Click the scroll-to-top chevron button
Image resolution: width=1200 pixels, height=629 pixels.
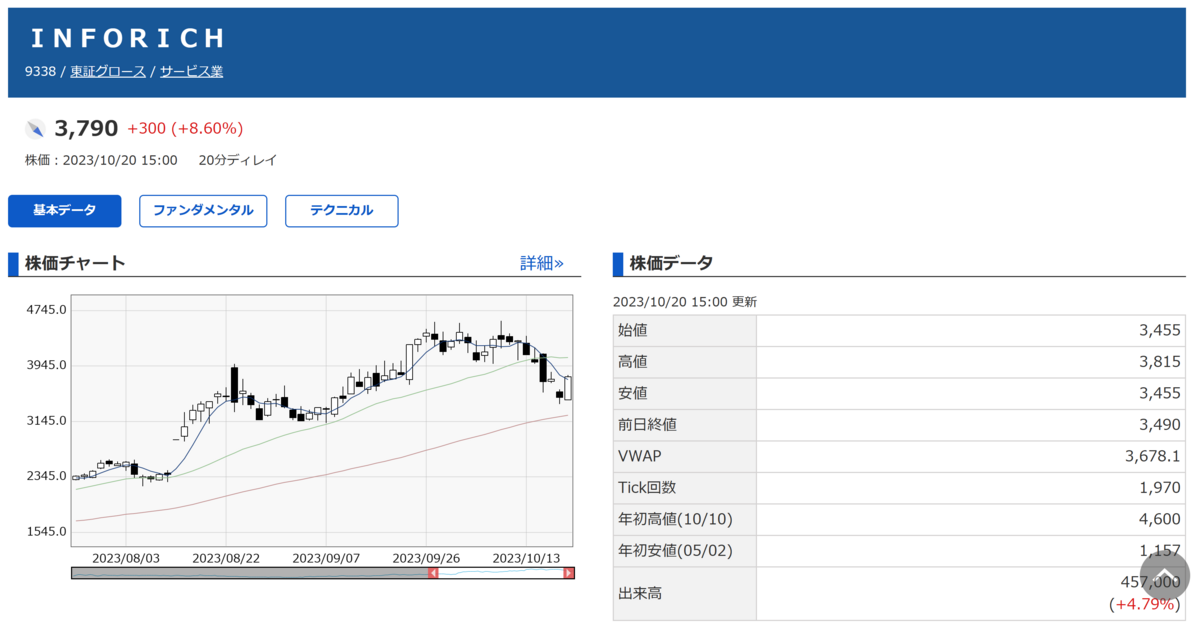click(1165, 573)
